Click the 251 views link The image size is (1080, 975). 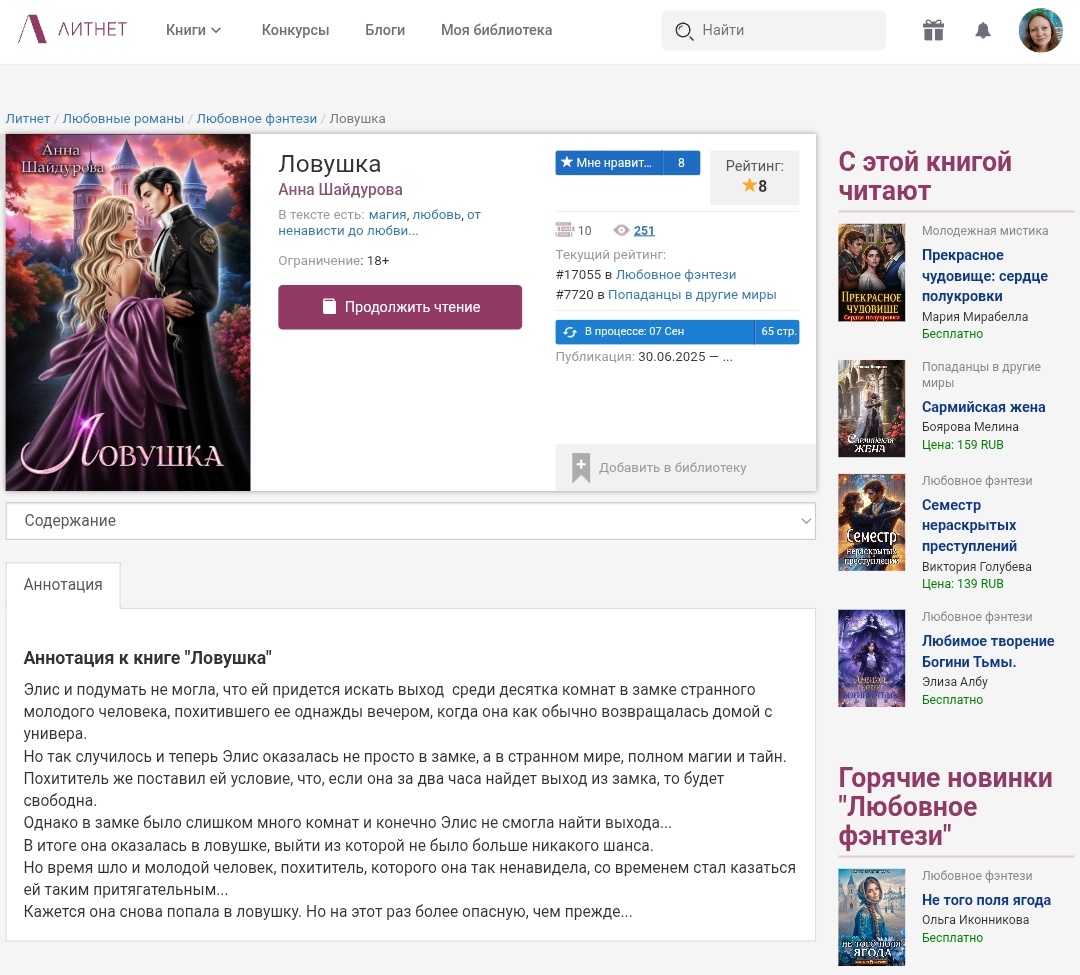pyautogui.click(x=644, y=231)
